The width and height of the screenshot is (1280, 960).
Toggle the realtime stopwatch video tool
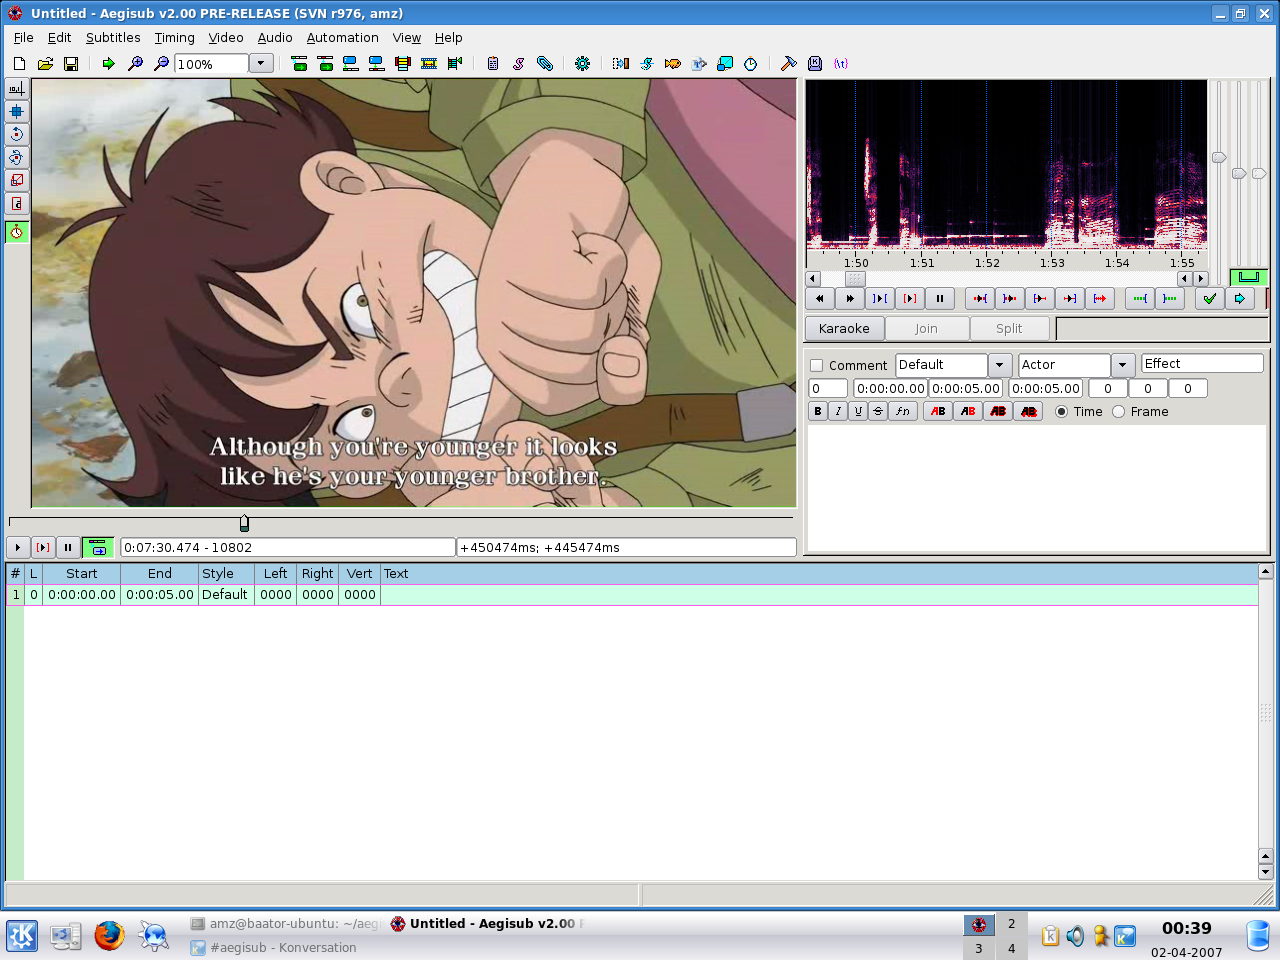pyautogui.click(x=16, y=232)
